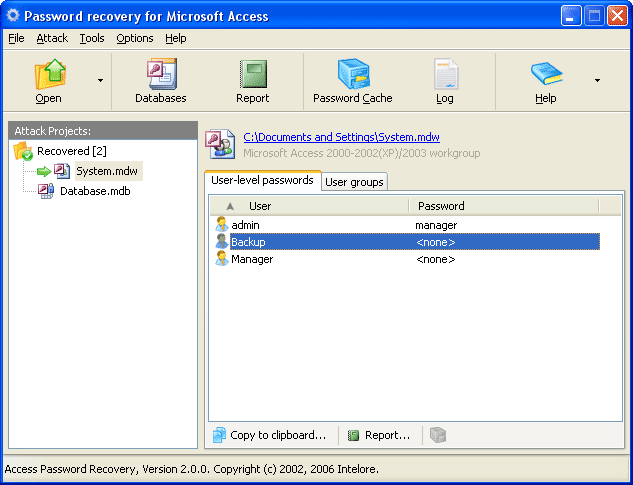Click the <none> password of Backup
This screenshot has height=485, width=633.
(x=436, y=242)
